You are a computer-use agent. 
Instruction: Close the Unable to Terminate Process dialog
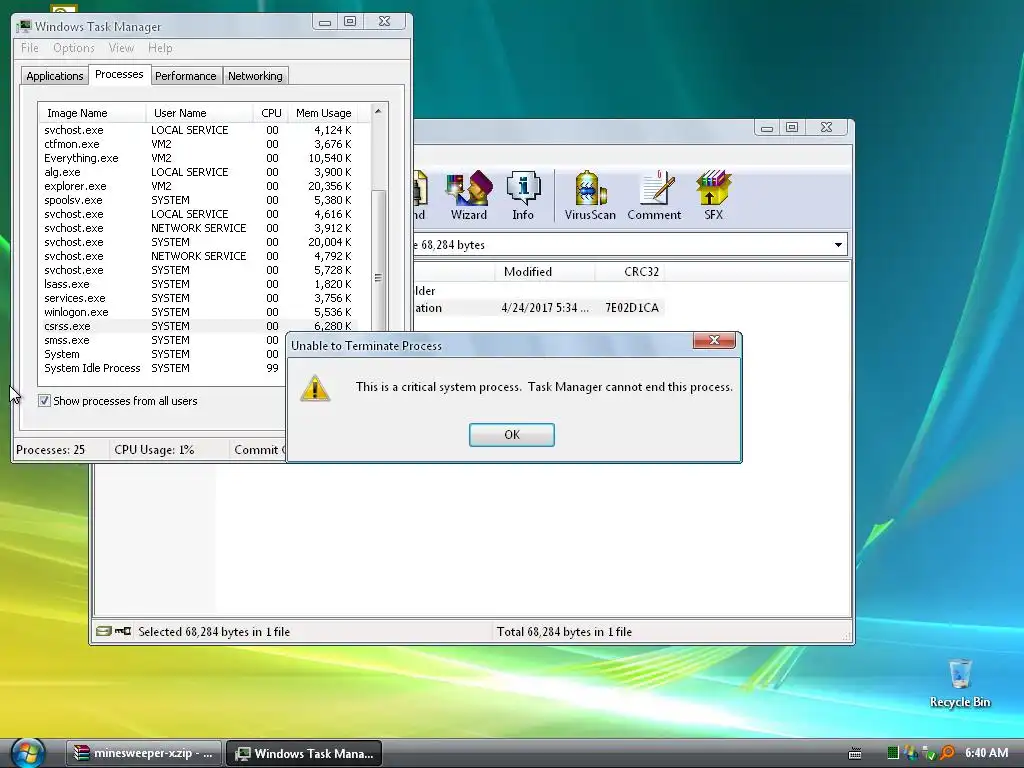point(714,340)
